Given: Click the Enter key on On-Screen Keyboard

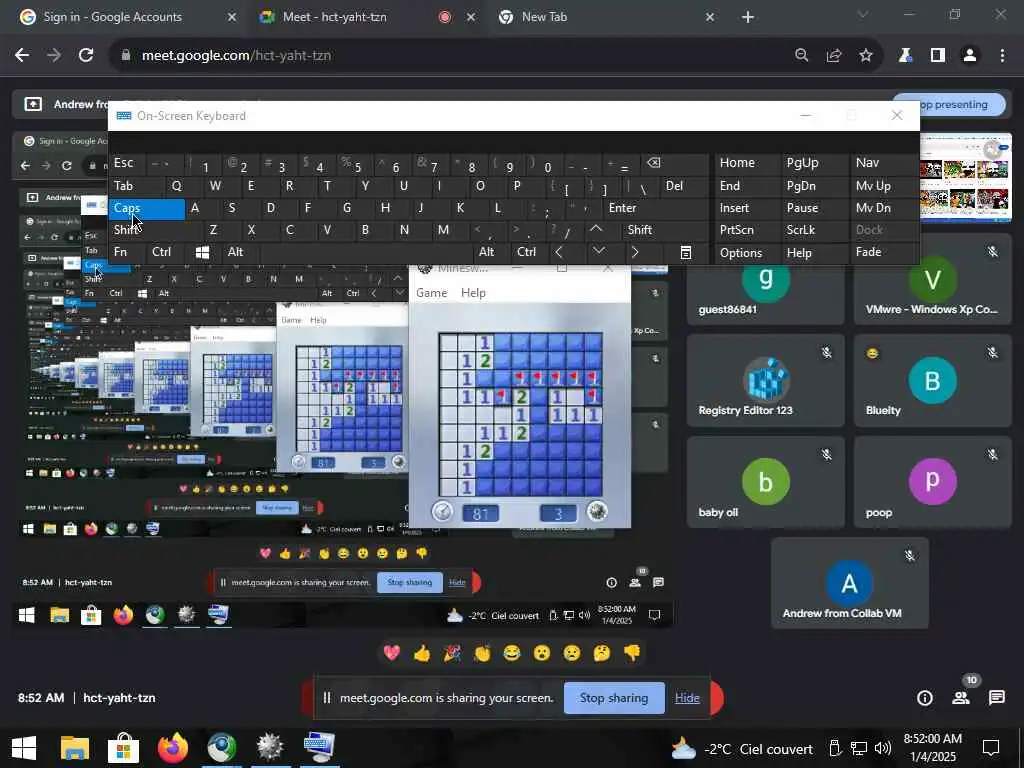Looking at the screenshot, I should [655, 208].
